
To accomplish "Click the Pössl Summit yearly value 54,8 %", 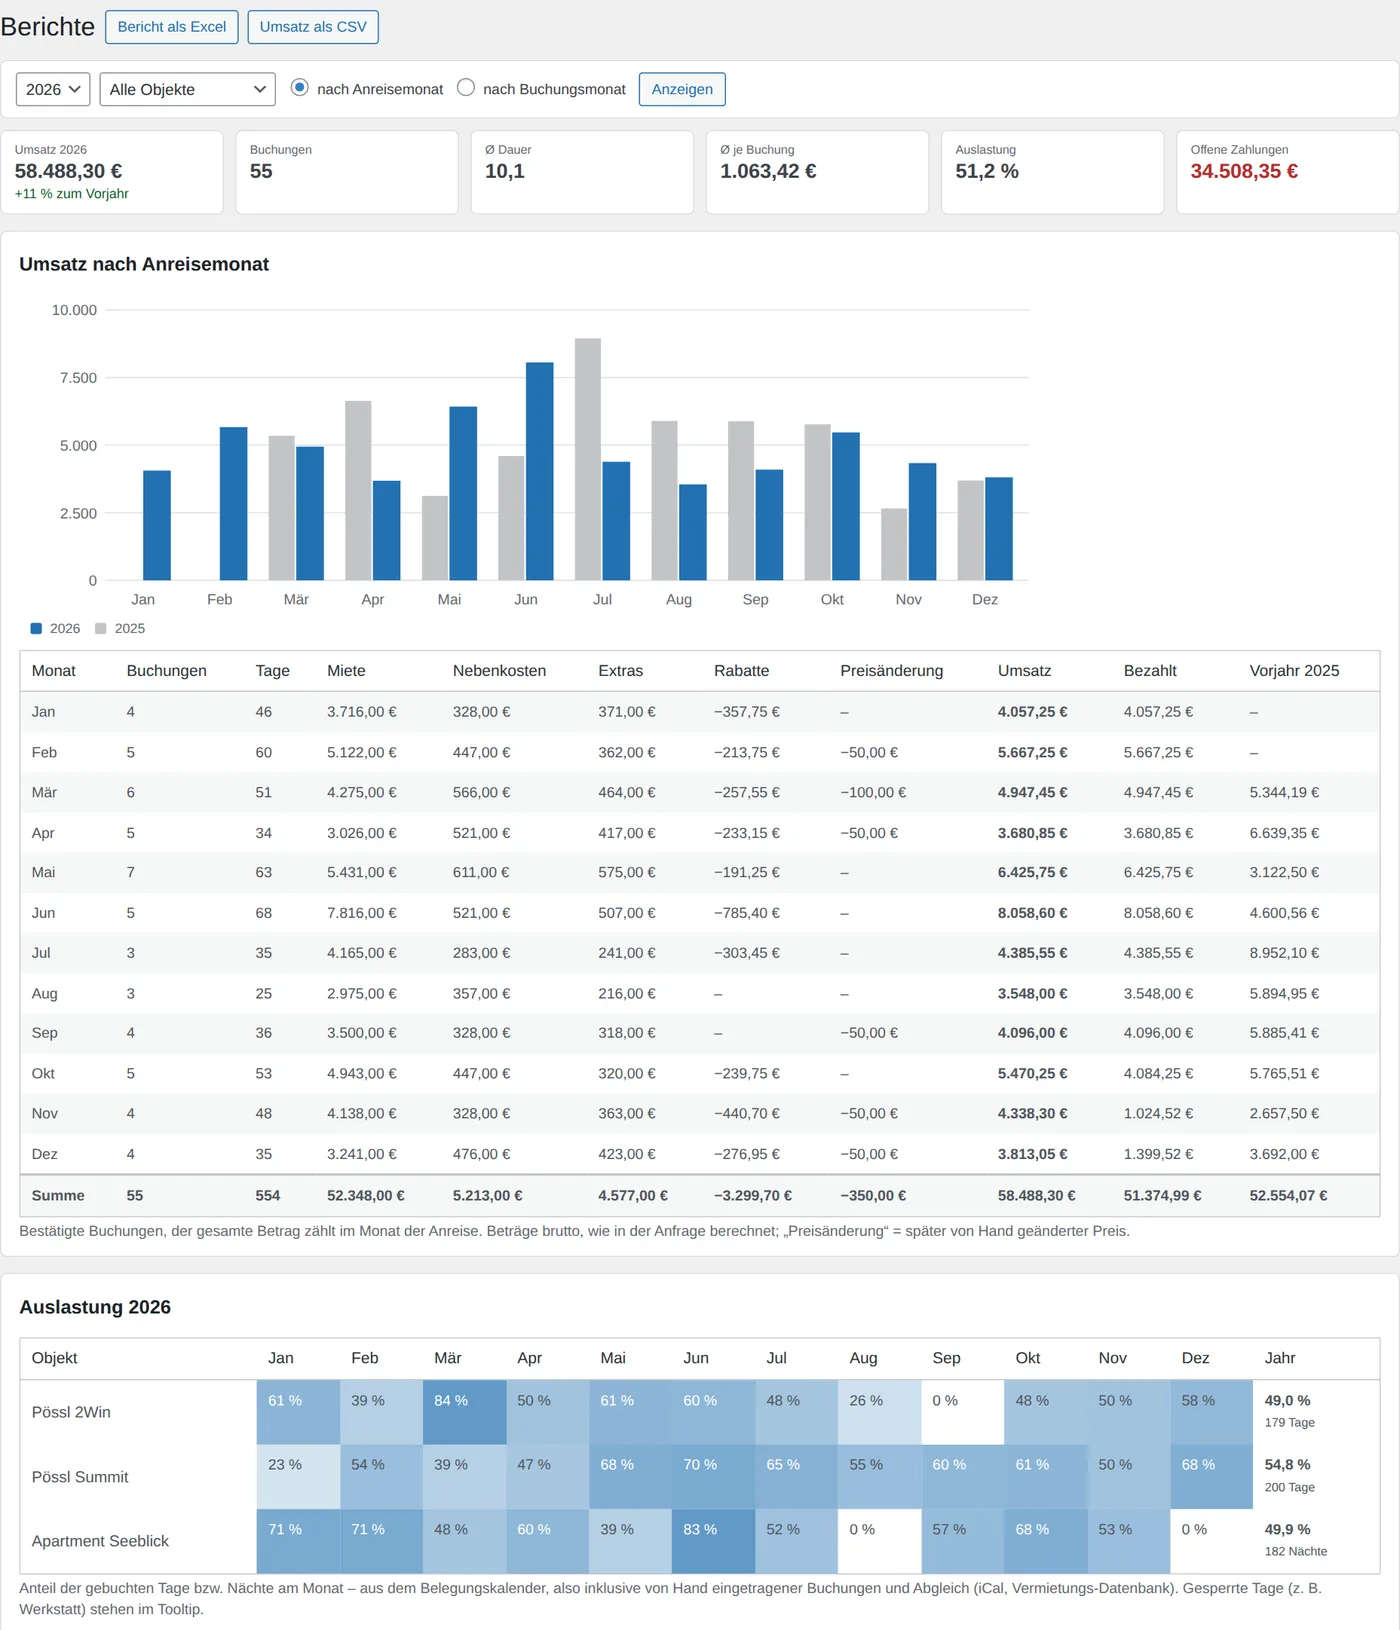I will pyautogui.click(x=1287, y=1464).
